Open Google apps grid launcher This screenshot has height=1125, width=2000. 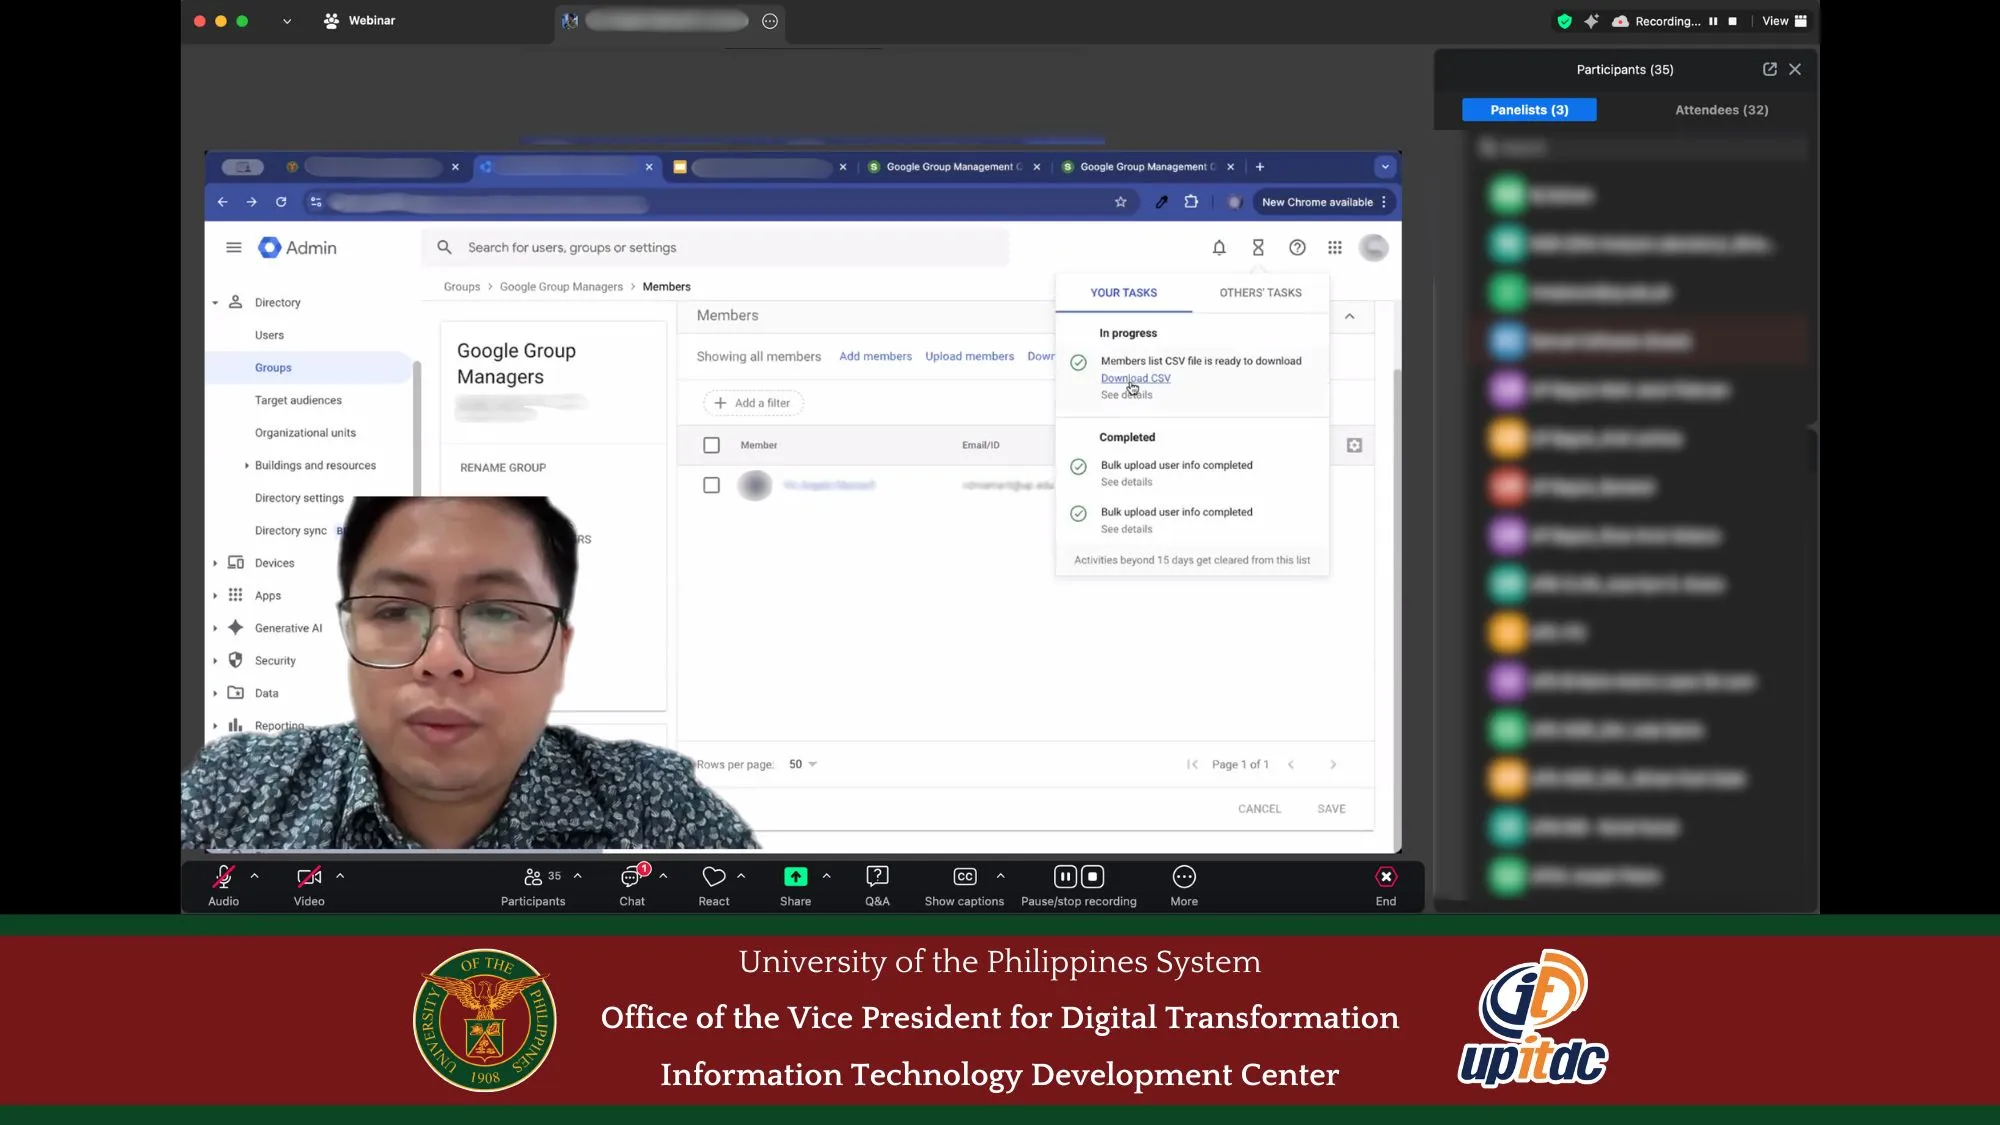(x=1335, y=247)
